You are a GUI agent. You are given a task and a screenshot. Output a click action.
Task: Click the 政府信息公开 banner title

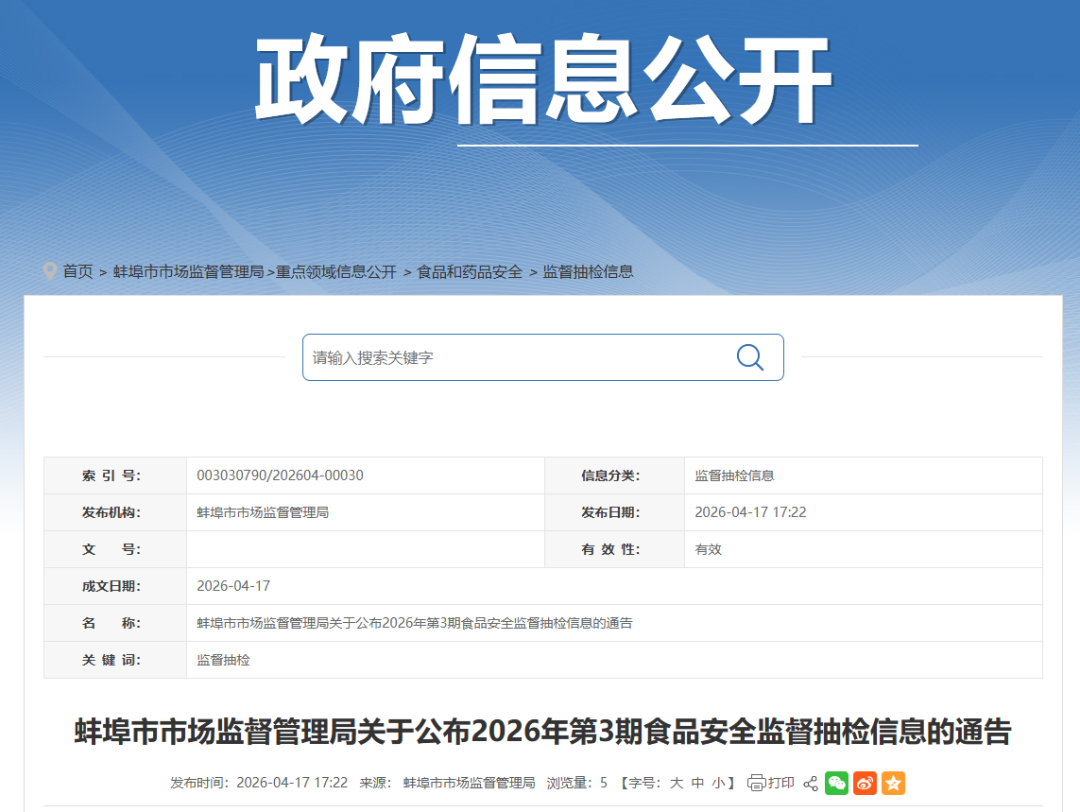[543, 80]
